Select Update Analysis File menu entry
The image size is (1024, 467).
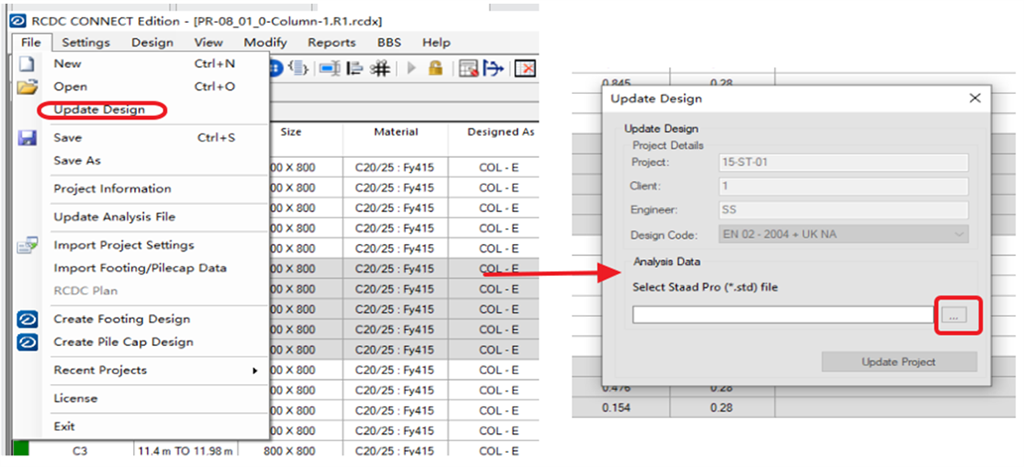tap(114, 217)
